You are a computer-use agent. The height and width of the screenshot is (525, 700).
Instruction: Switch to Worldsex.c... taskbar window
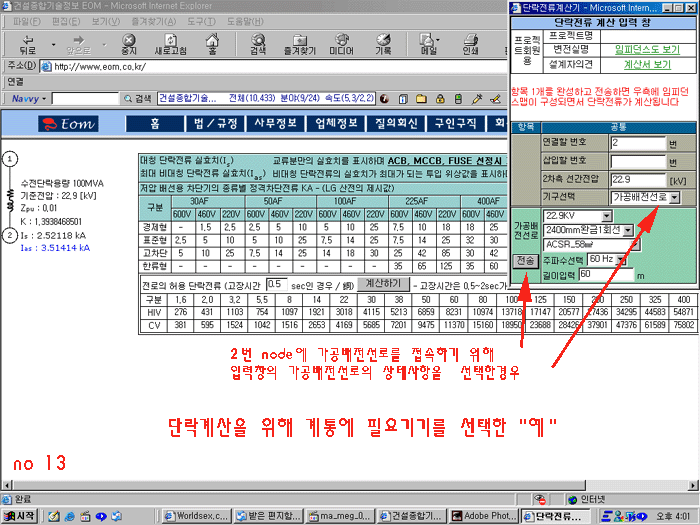196,516
